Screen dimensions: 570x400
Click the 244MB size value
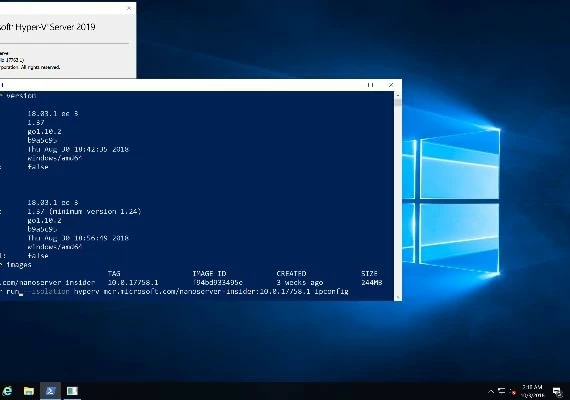[372, 283]
